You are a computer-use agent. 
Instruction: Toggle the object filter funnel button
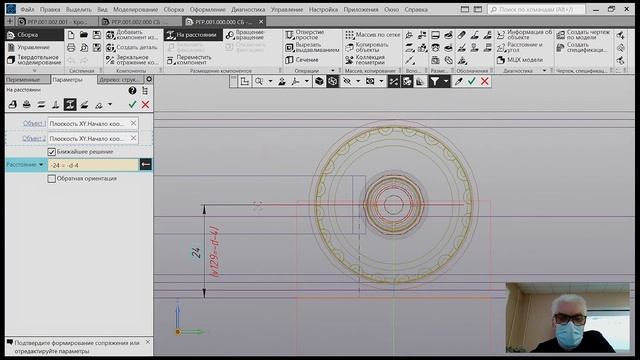pos(435,82)
